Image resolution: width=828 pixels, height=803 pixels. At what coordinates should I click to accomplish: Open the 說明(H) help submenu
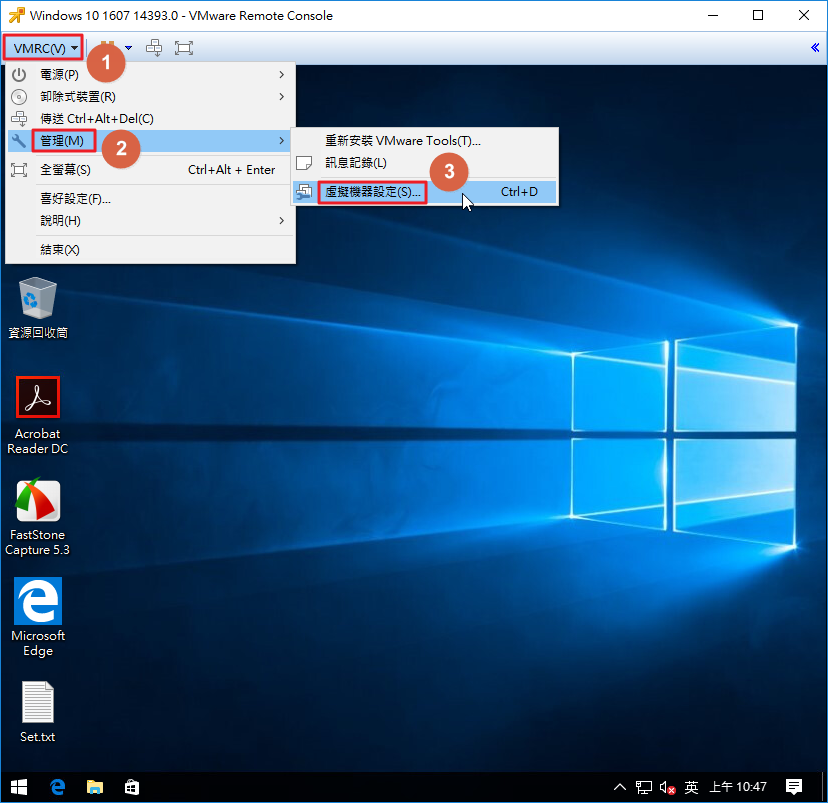click(x=150, y=221)
